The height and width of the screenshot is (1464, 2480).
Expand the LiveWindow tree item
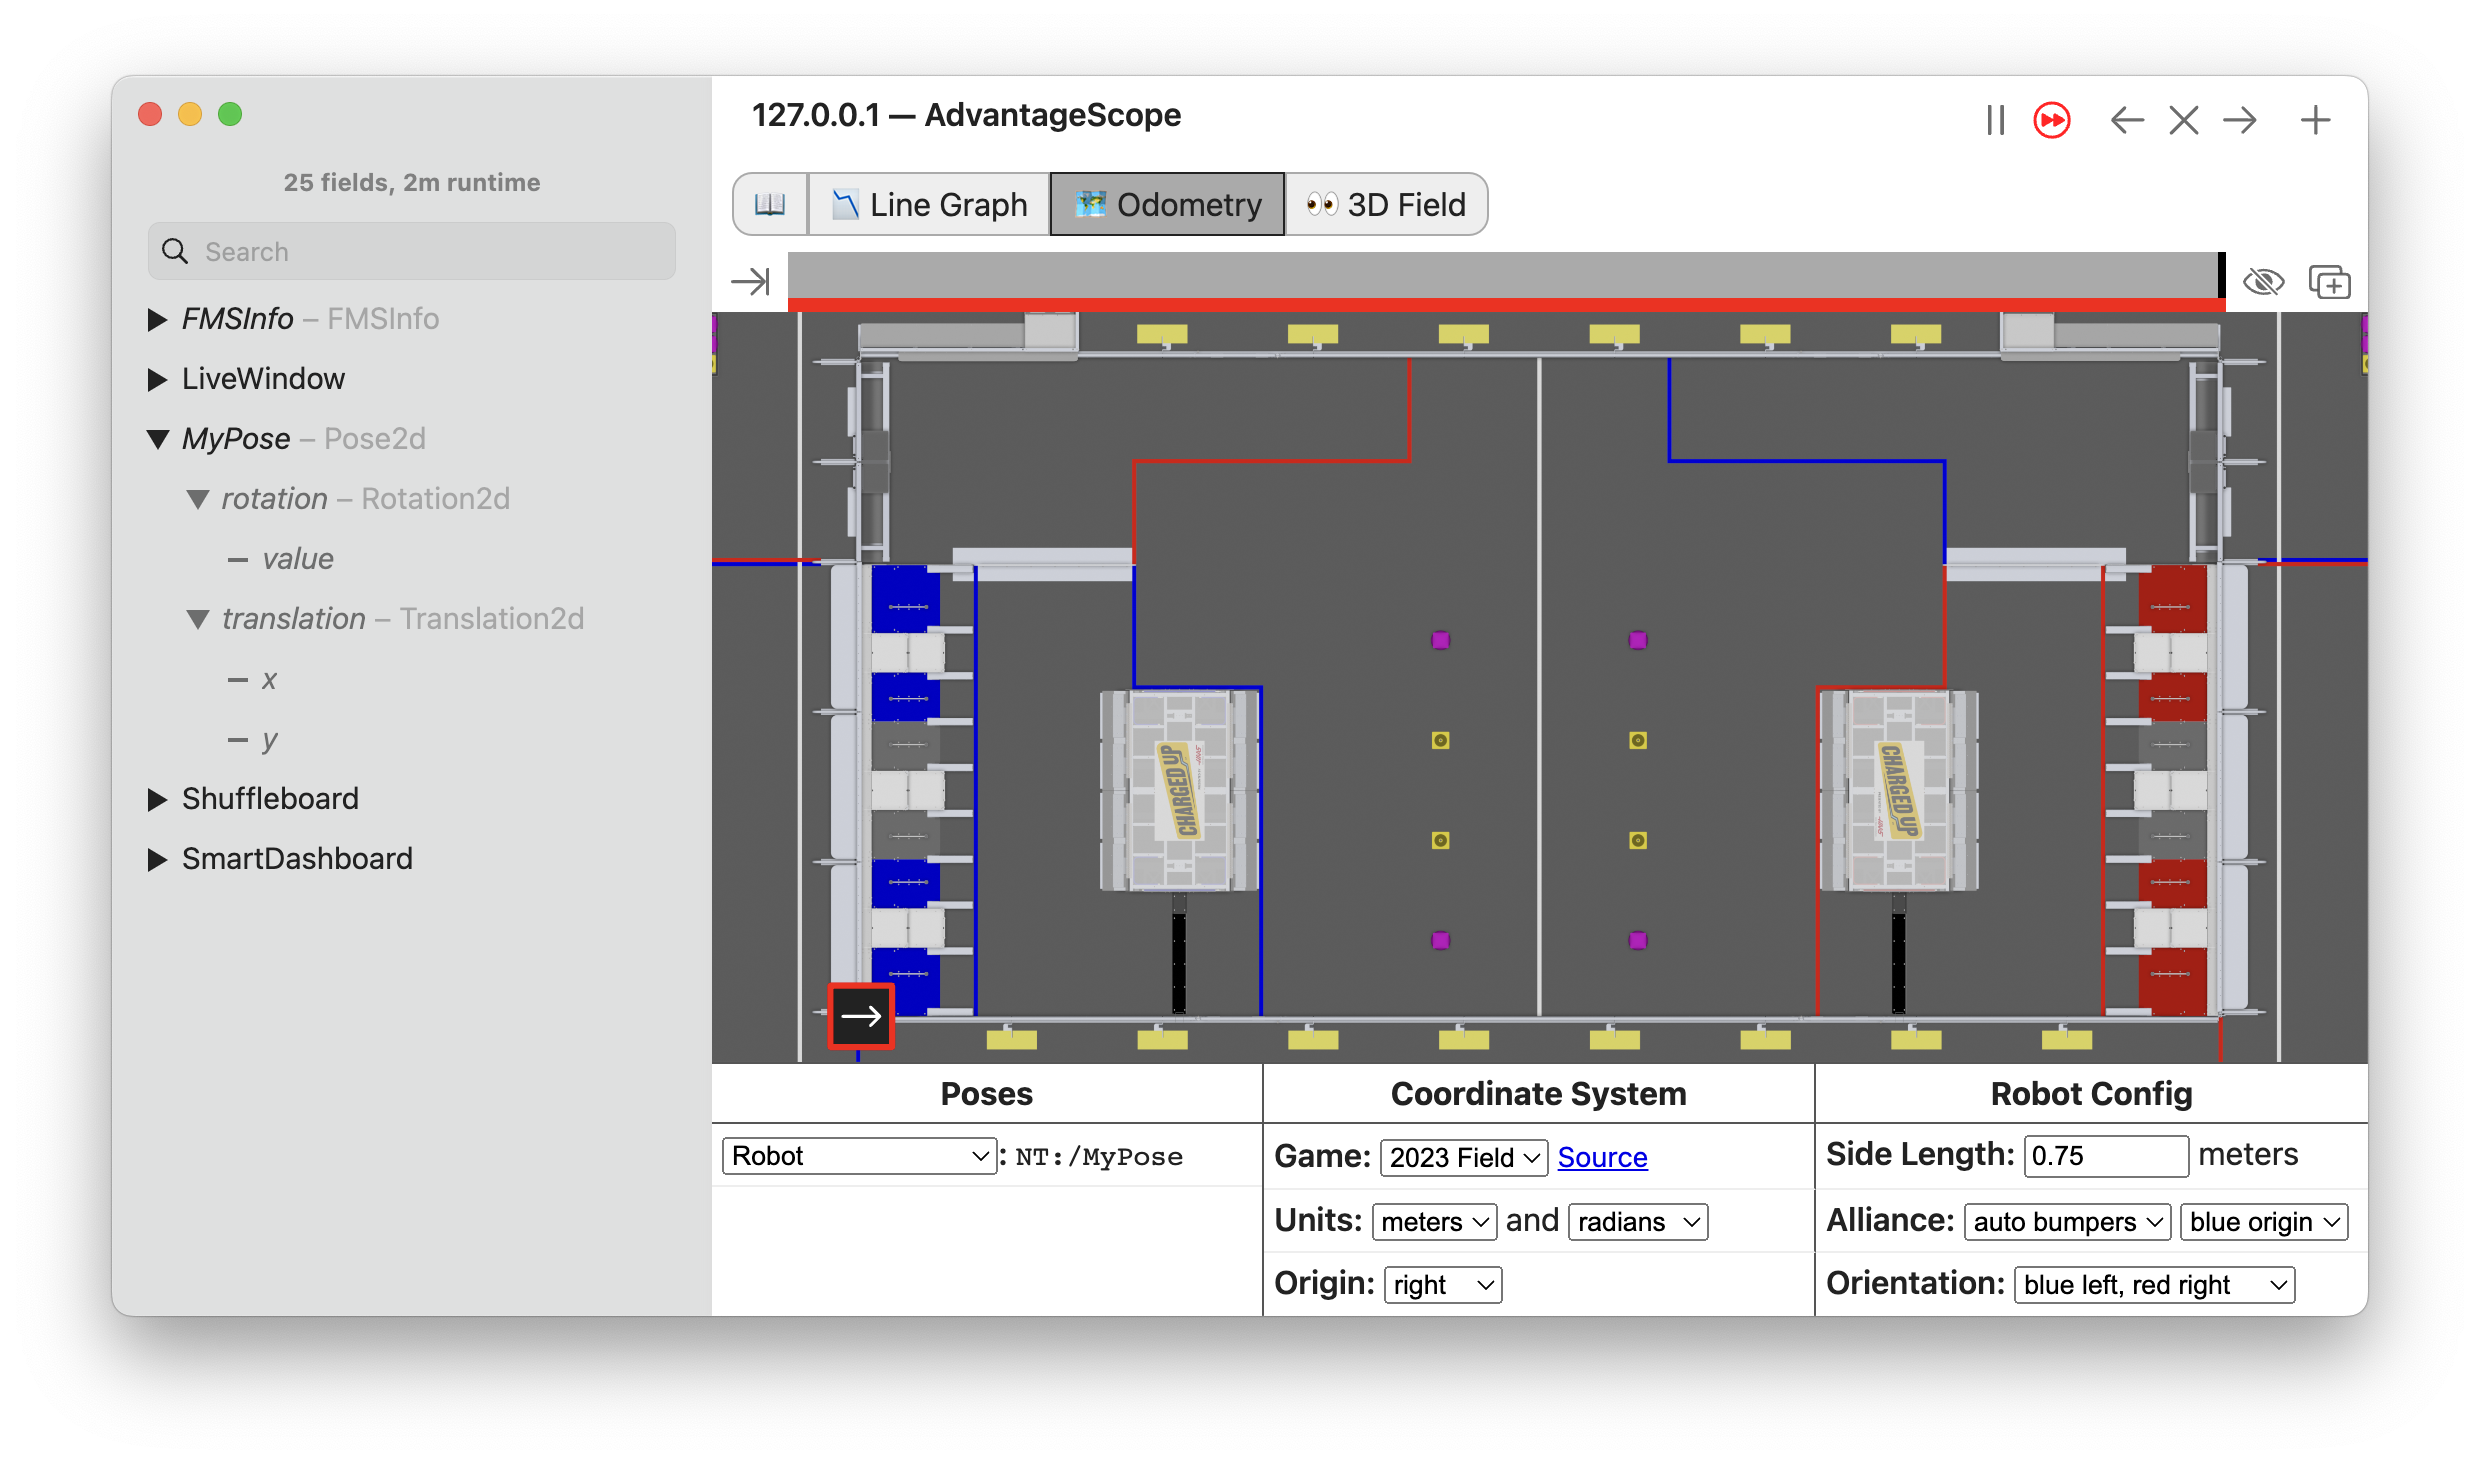click(157, 379)
